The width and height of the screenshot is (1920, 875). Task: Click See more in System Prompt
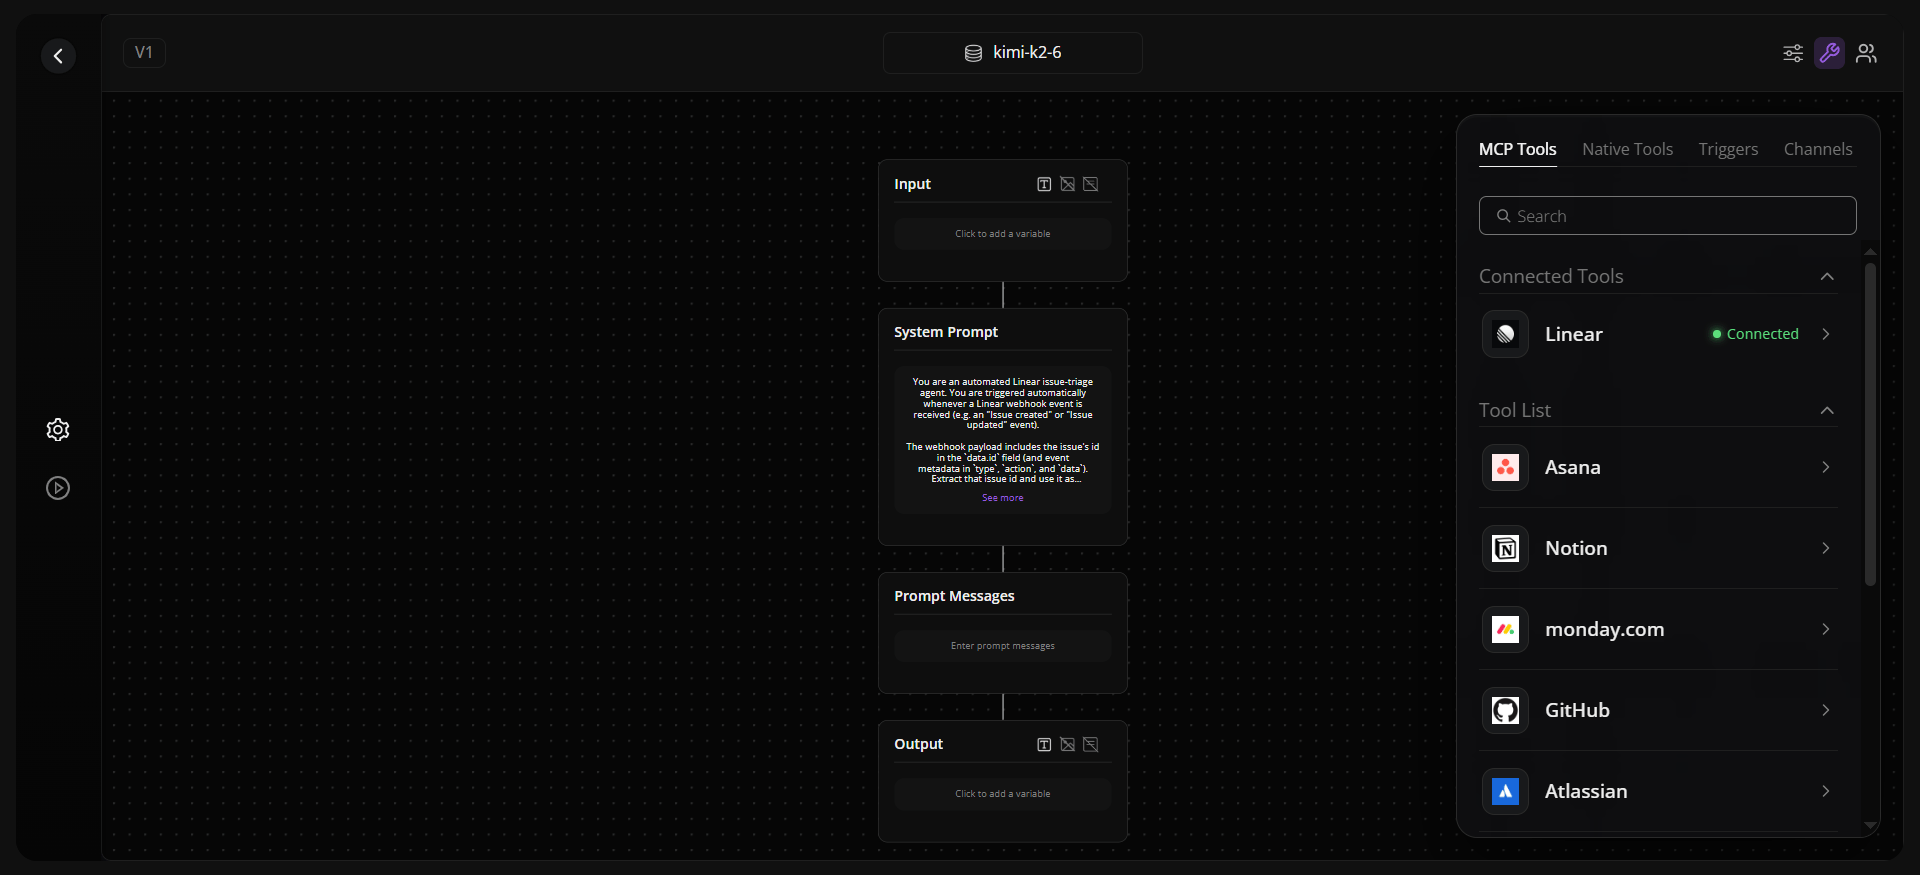click(x=1002, y=498)
